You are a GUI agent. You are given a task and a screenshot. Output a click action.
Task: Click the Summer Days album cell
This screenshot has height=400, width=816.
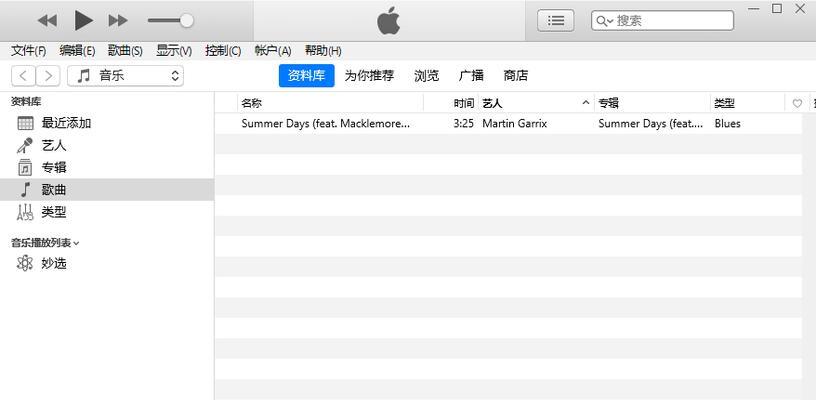coord(651,124)
